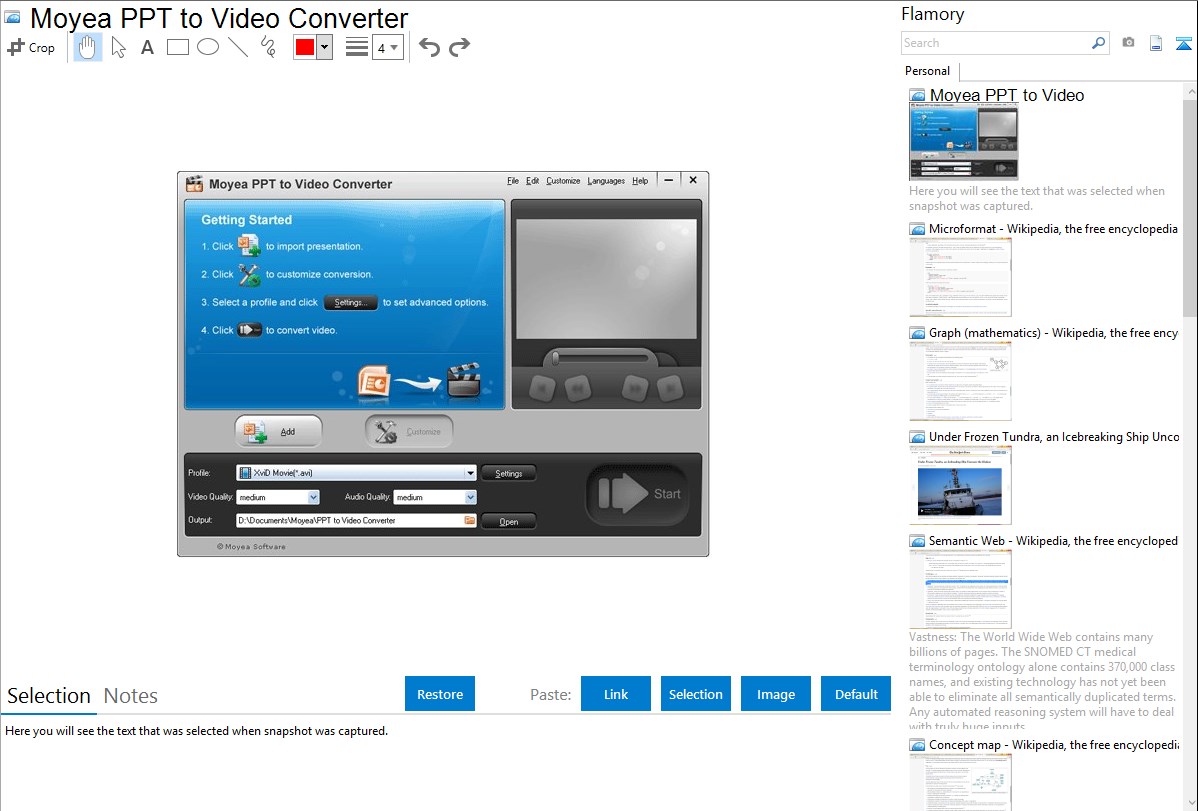This screenshot has width=1198, height=811.
Task: Select the ellipse shape tool
Action: 208,47
